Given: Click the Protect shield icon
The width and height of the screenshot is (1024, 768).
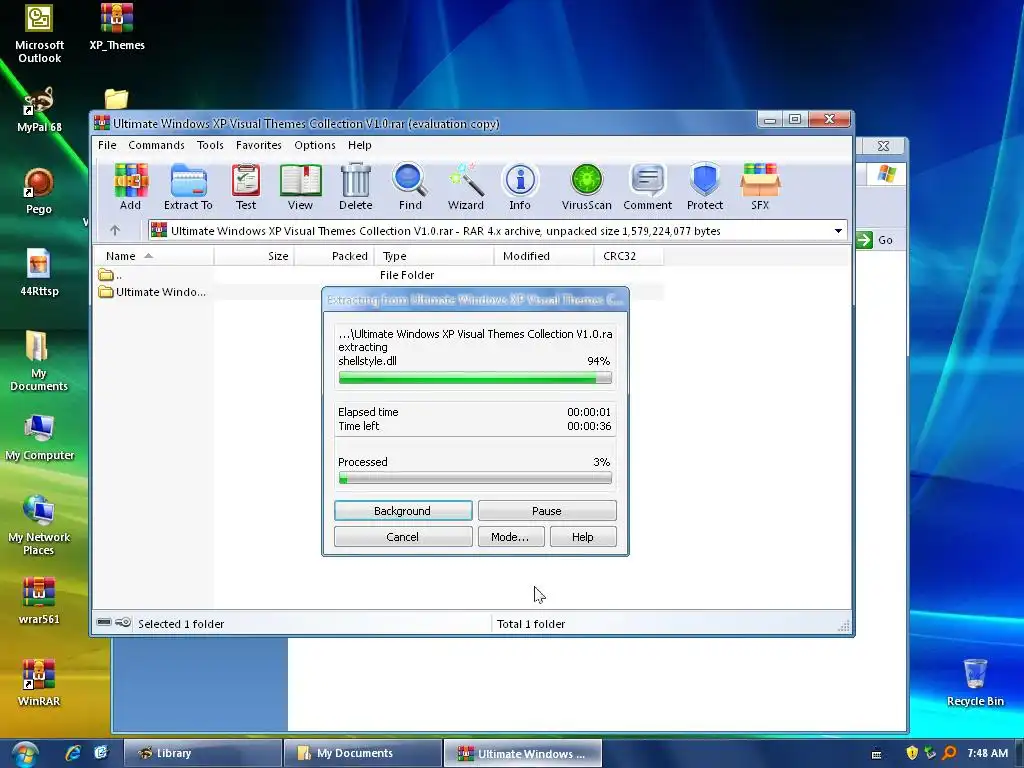Looking at the screenshot, I should coord(705,187).
